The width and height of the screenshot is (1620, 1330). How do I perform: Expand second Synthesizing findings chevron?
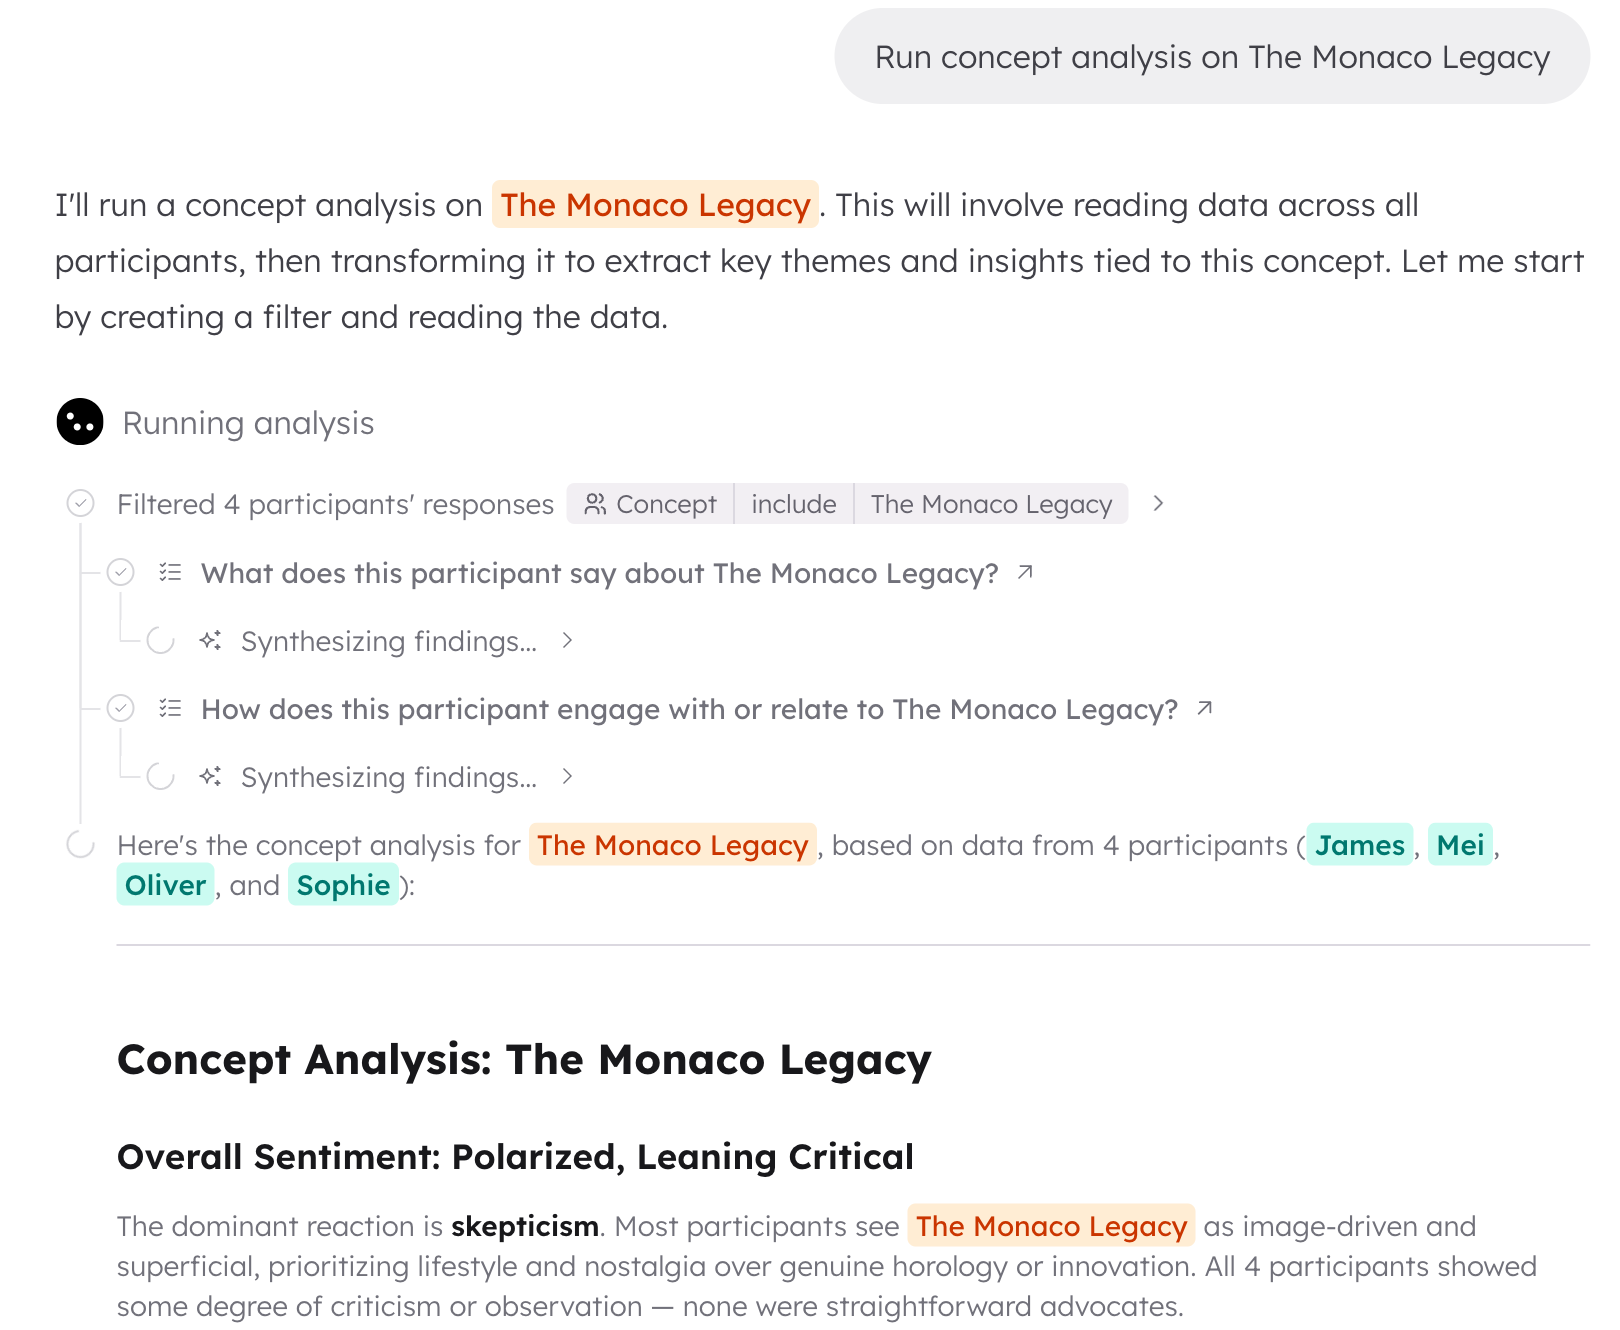coord(567,776)
